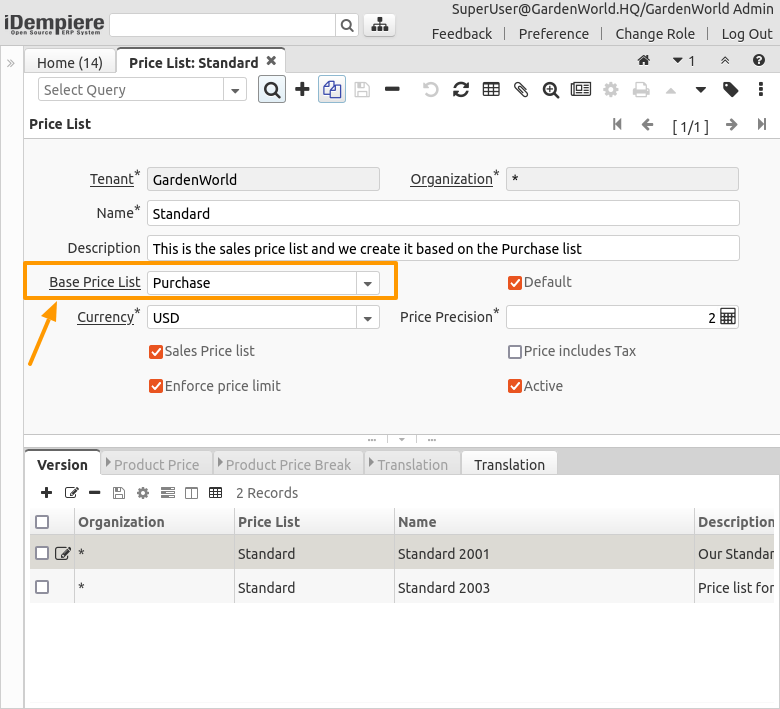
Task: Open the menu tree icon beside search
Action: (x=380, y=26)
